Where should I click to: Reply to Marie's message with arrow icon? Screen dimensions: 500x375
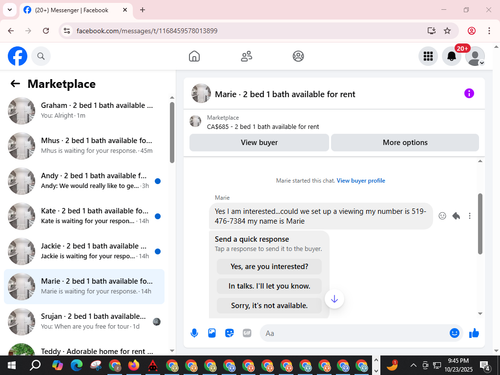(456, 216)
